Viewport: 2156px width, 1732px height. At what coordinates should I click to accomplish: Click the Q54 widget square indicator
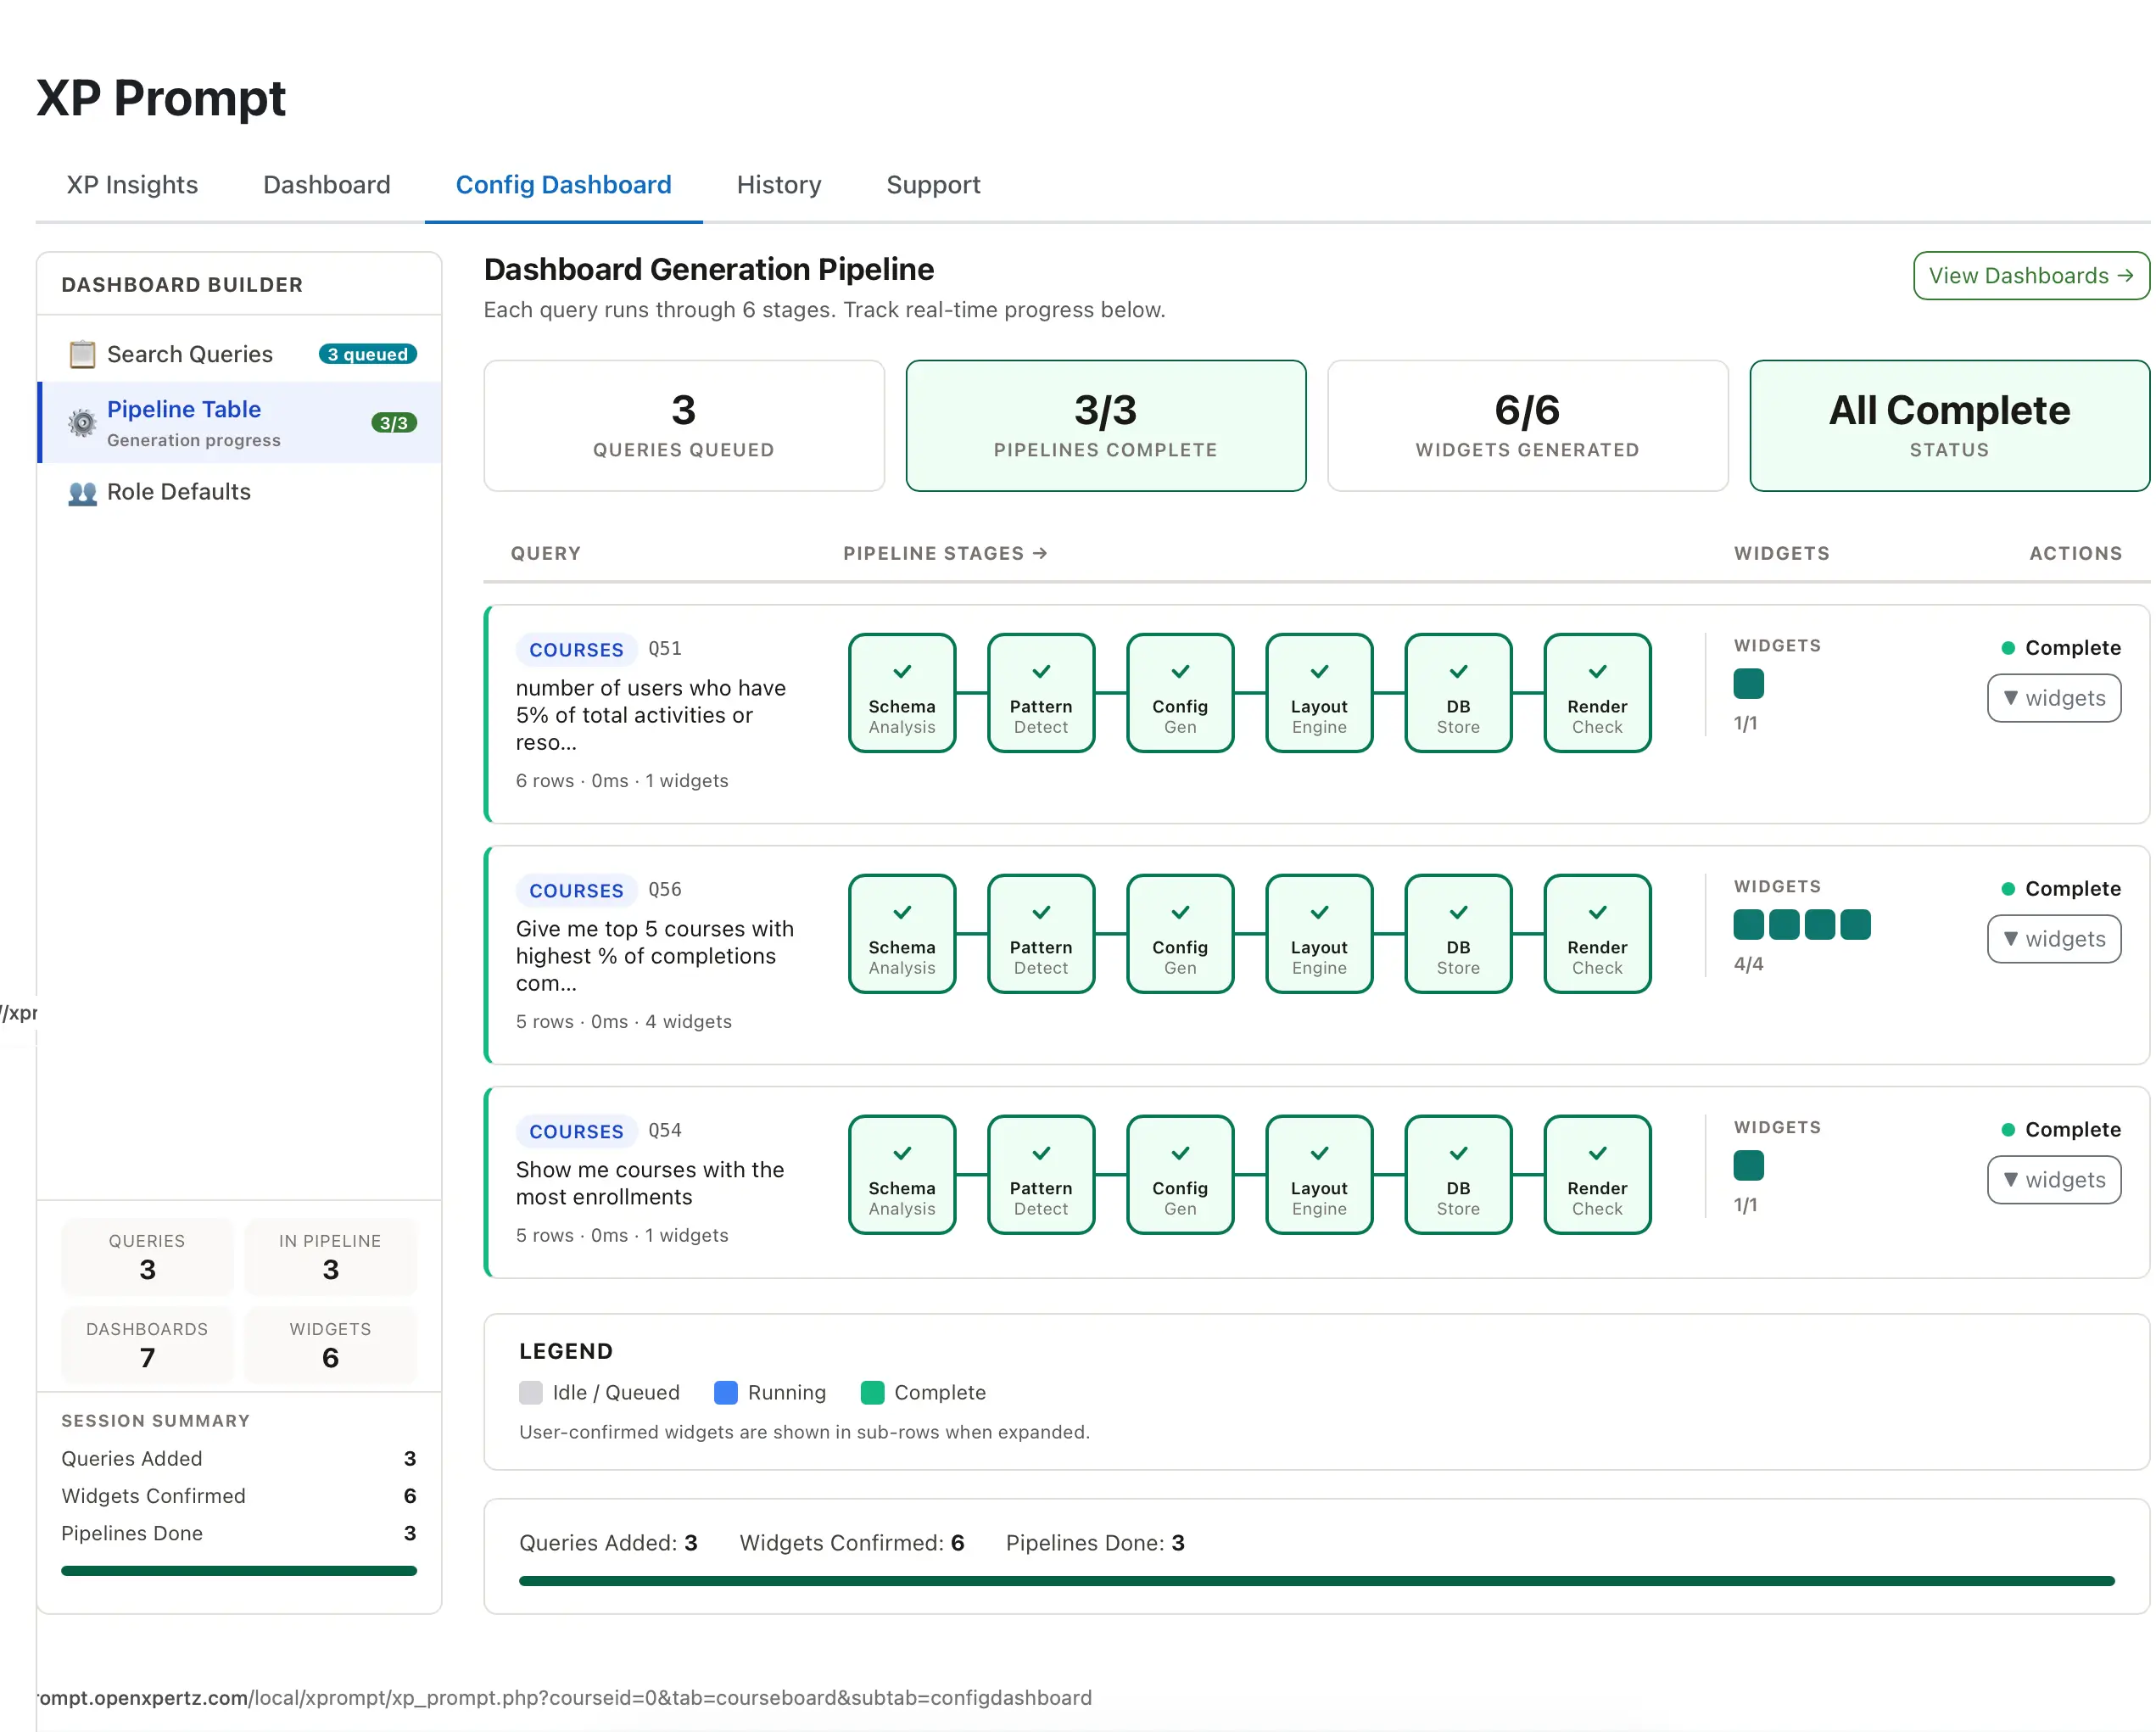pyautogui.click(x=1749, y=1165)
